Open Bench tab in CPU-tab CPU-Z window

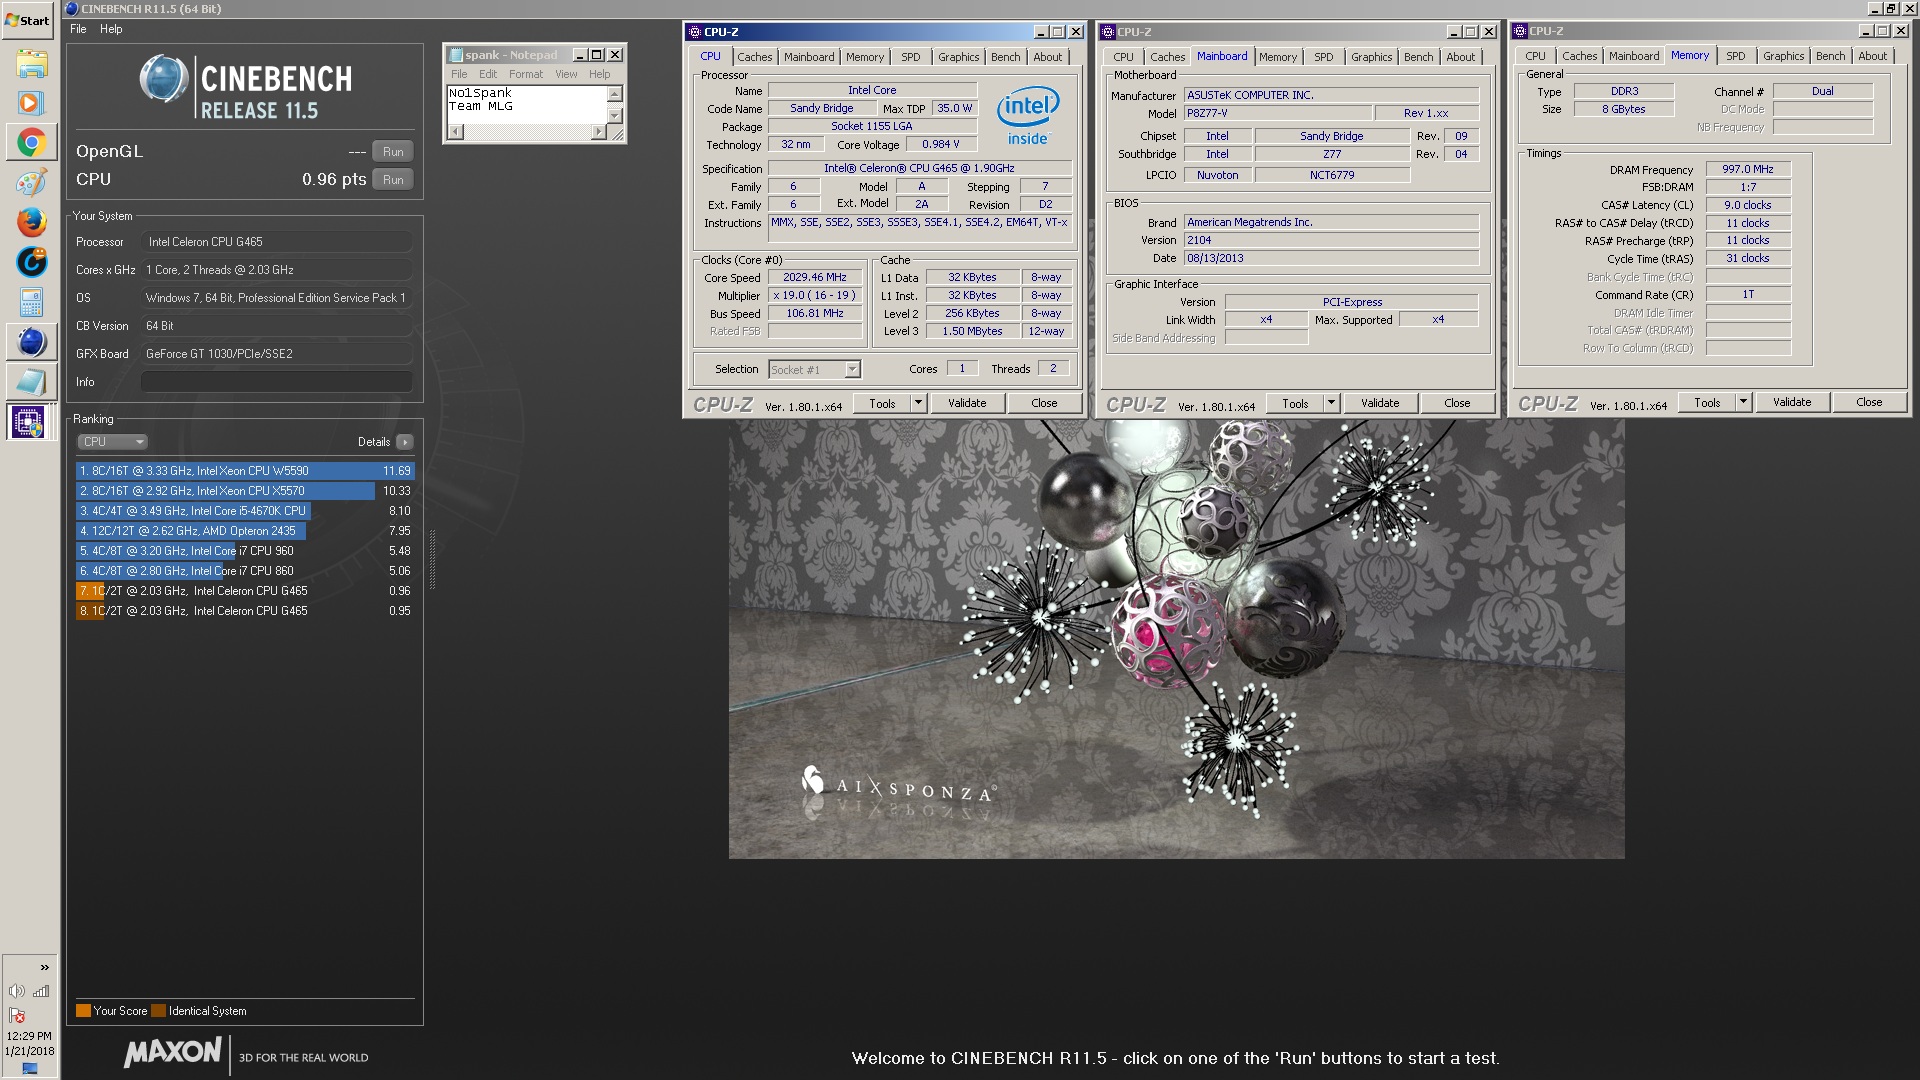point(1005,57)
